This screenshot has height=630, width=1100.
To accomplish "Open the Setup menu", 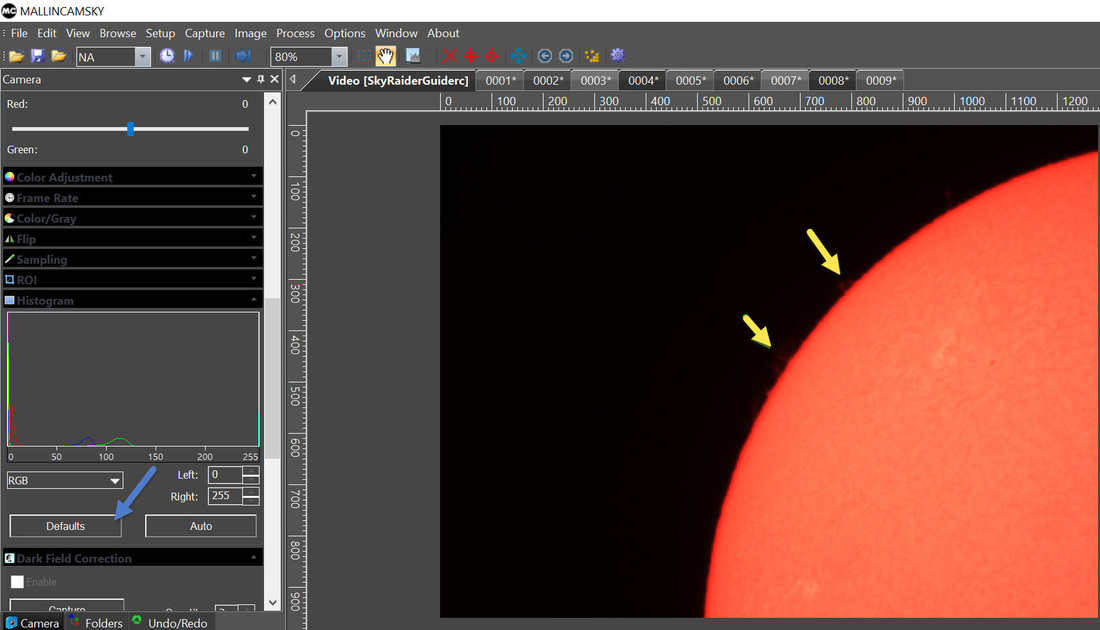I will [x=160, y=33].
